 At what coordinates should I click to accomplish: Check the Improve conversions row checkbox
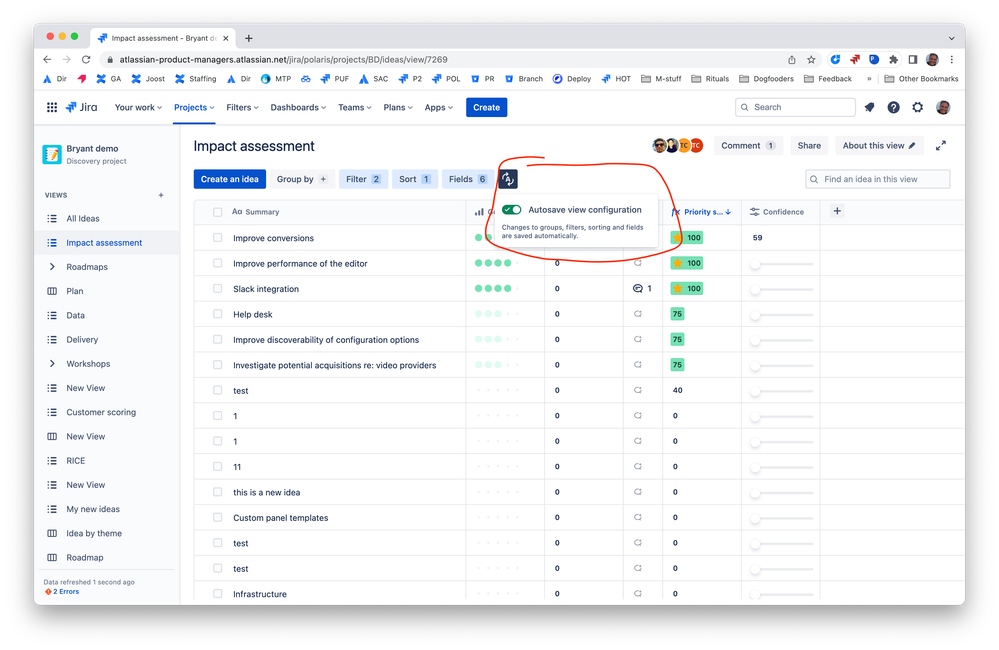[217, 238]
